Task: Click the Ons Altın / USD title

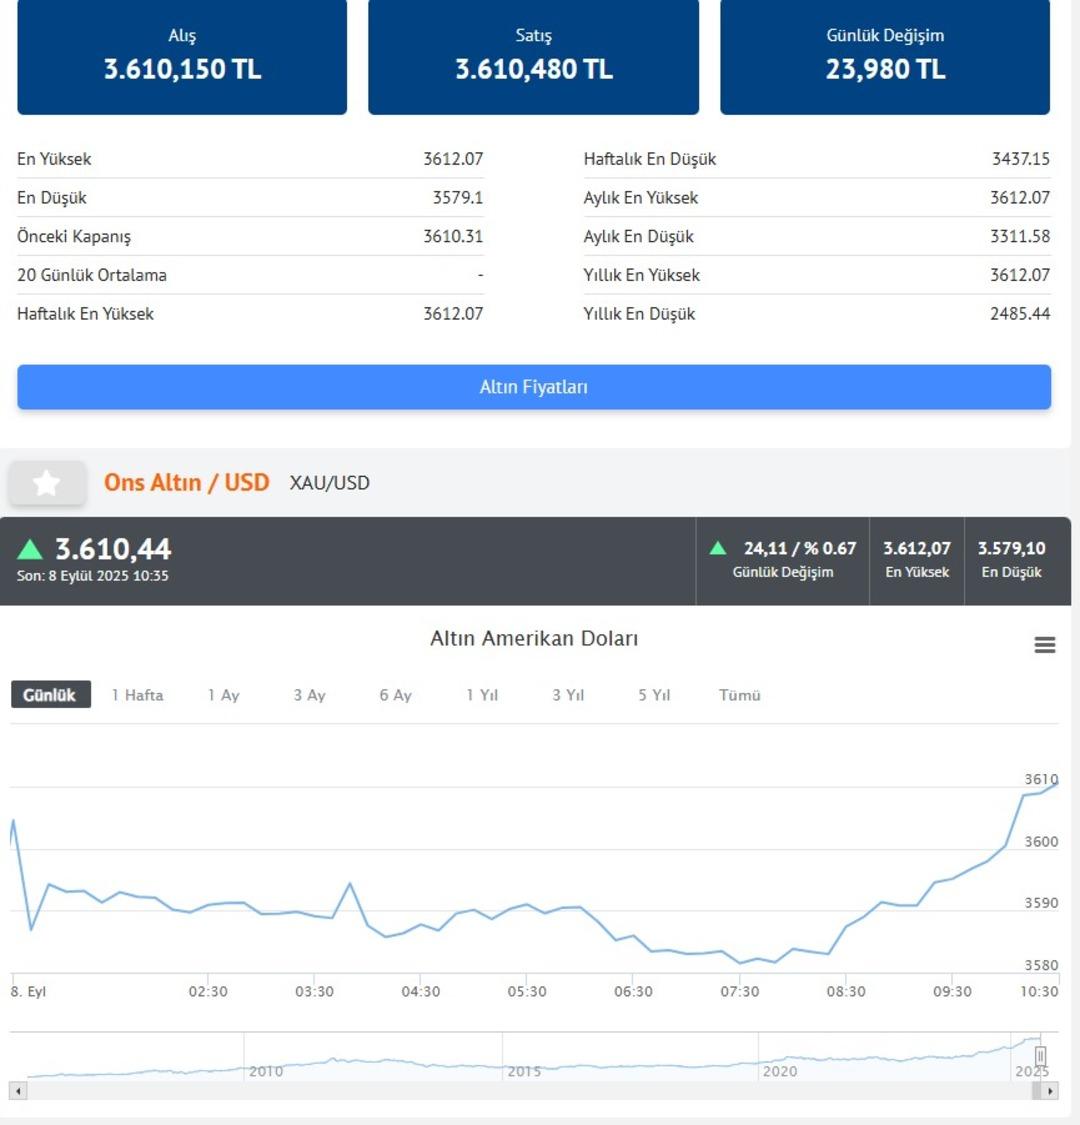Action: click(x=187, y=482)
